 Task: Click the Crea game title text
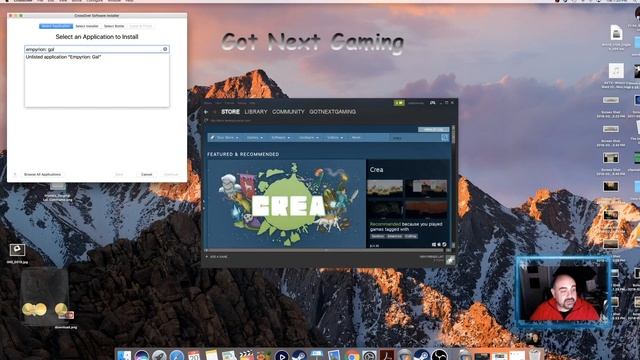point(376,169)
